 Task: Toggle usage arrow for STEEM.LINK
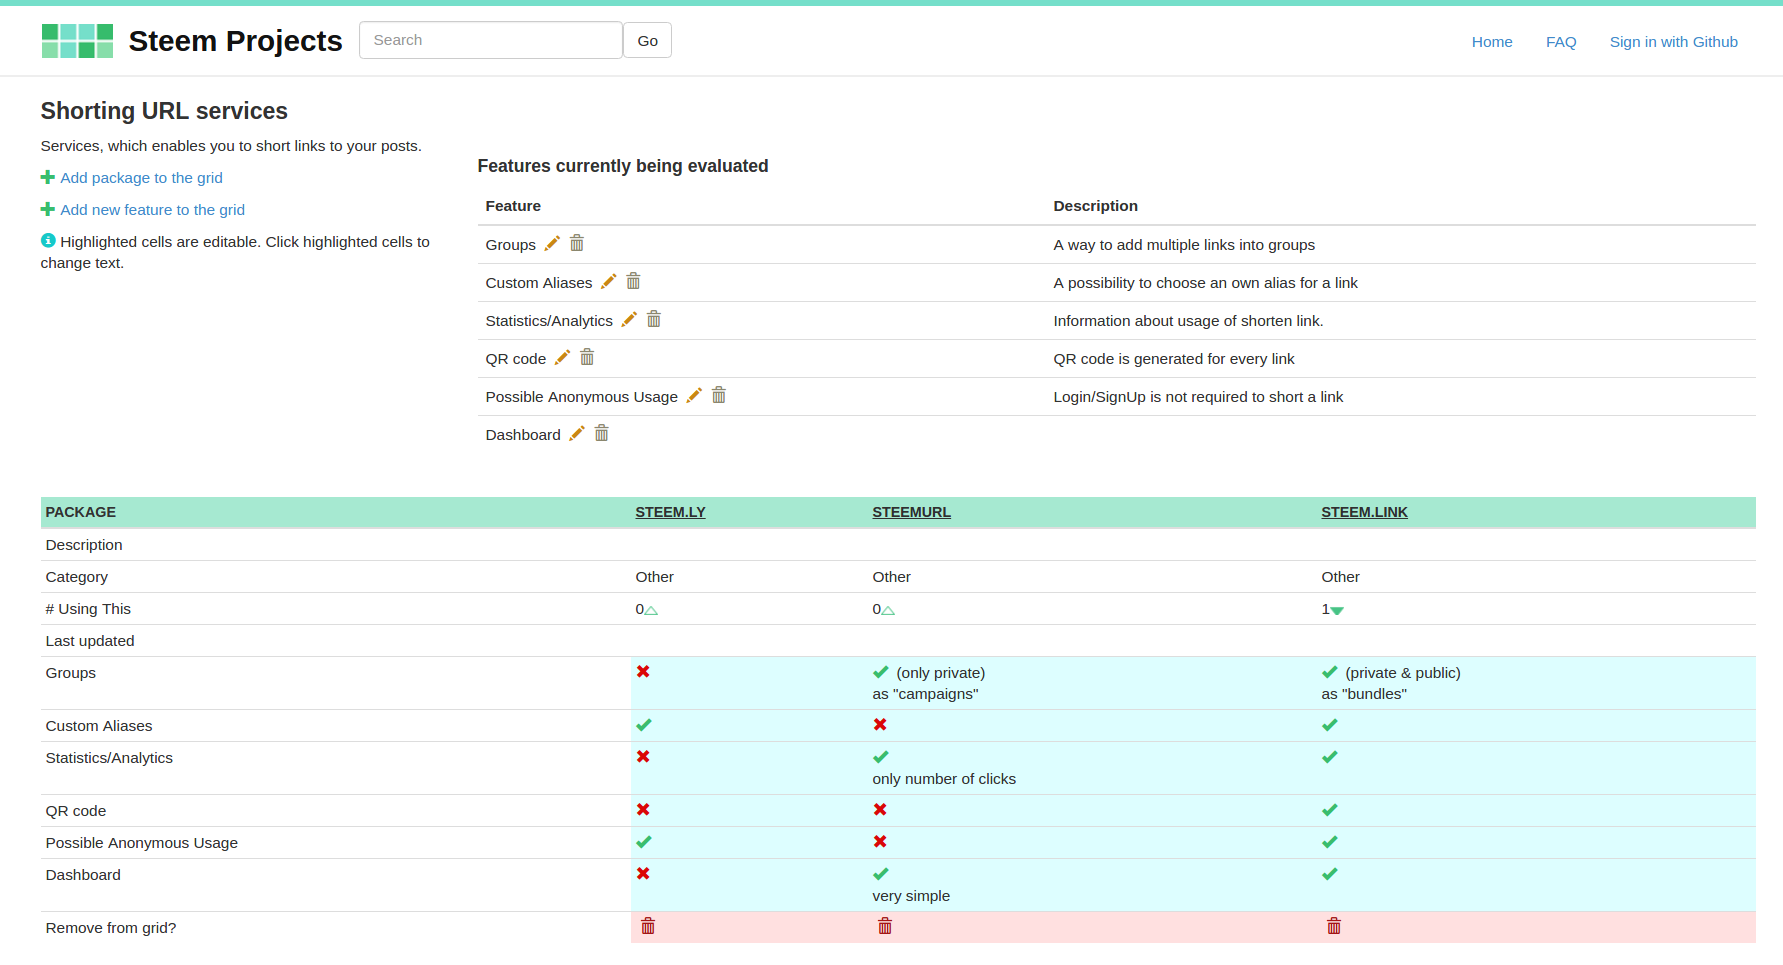(x=1337, y=610)
